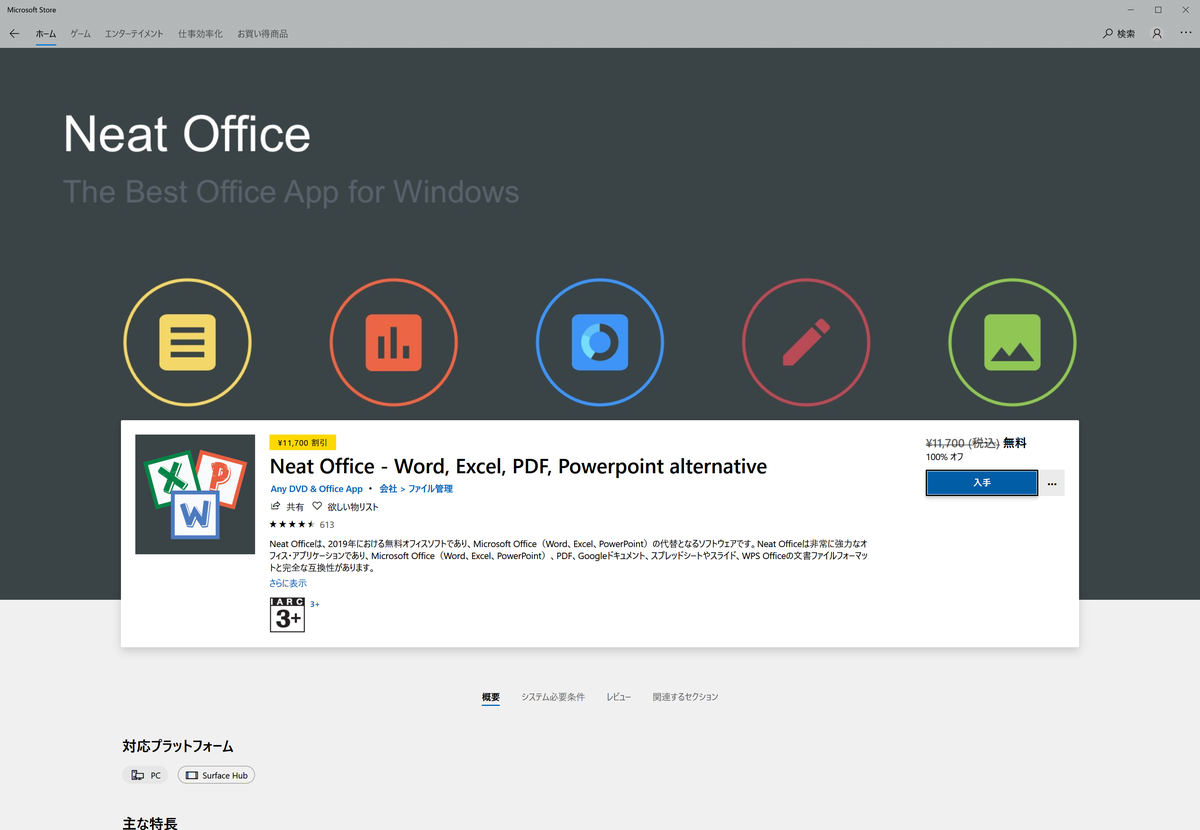The height and width of the screenshot is (830, 1200).
Task: Share the app via 共有
Action: click(x=287, y=507)
